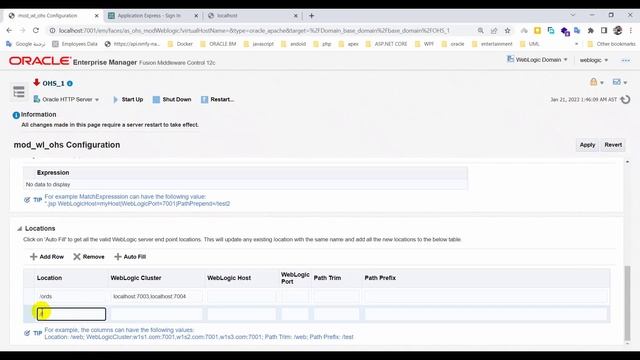The width and height of the screenshot is (640, 360).
Task: Click the page vertical scrollbar thumb
Action: click(x=627, y=303)
